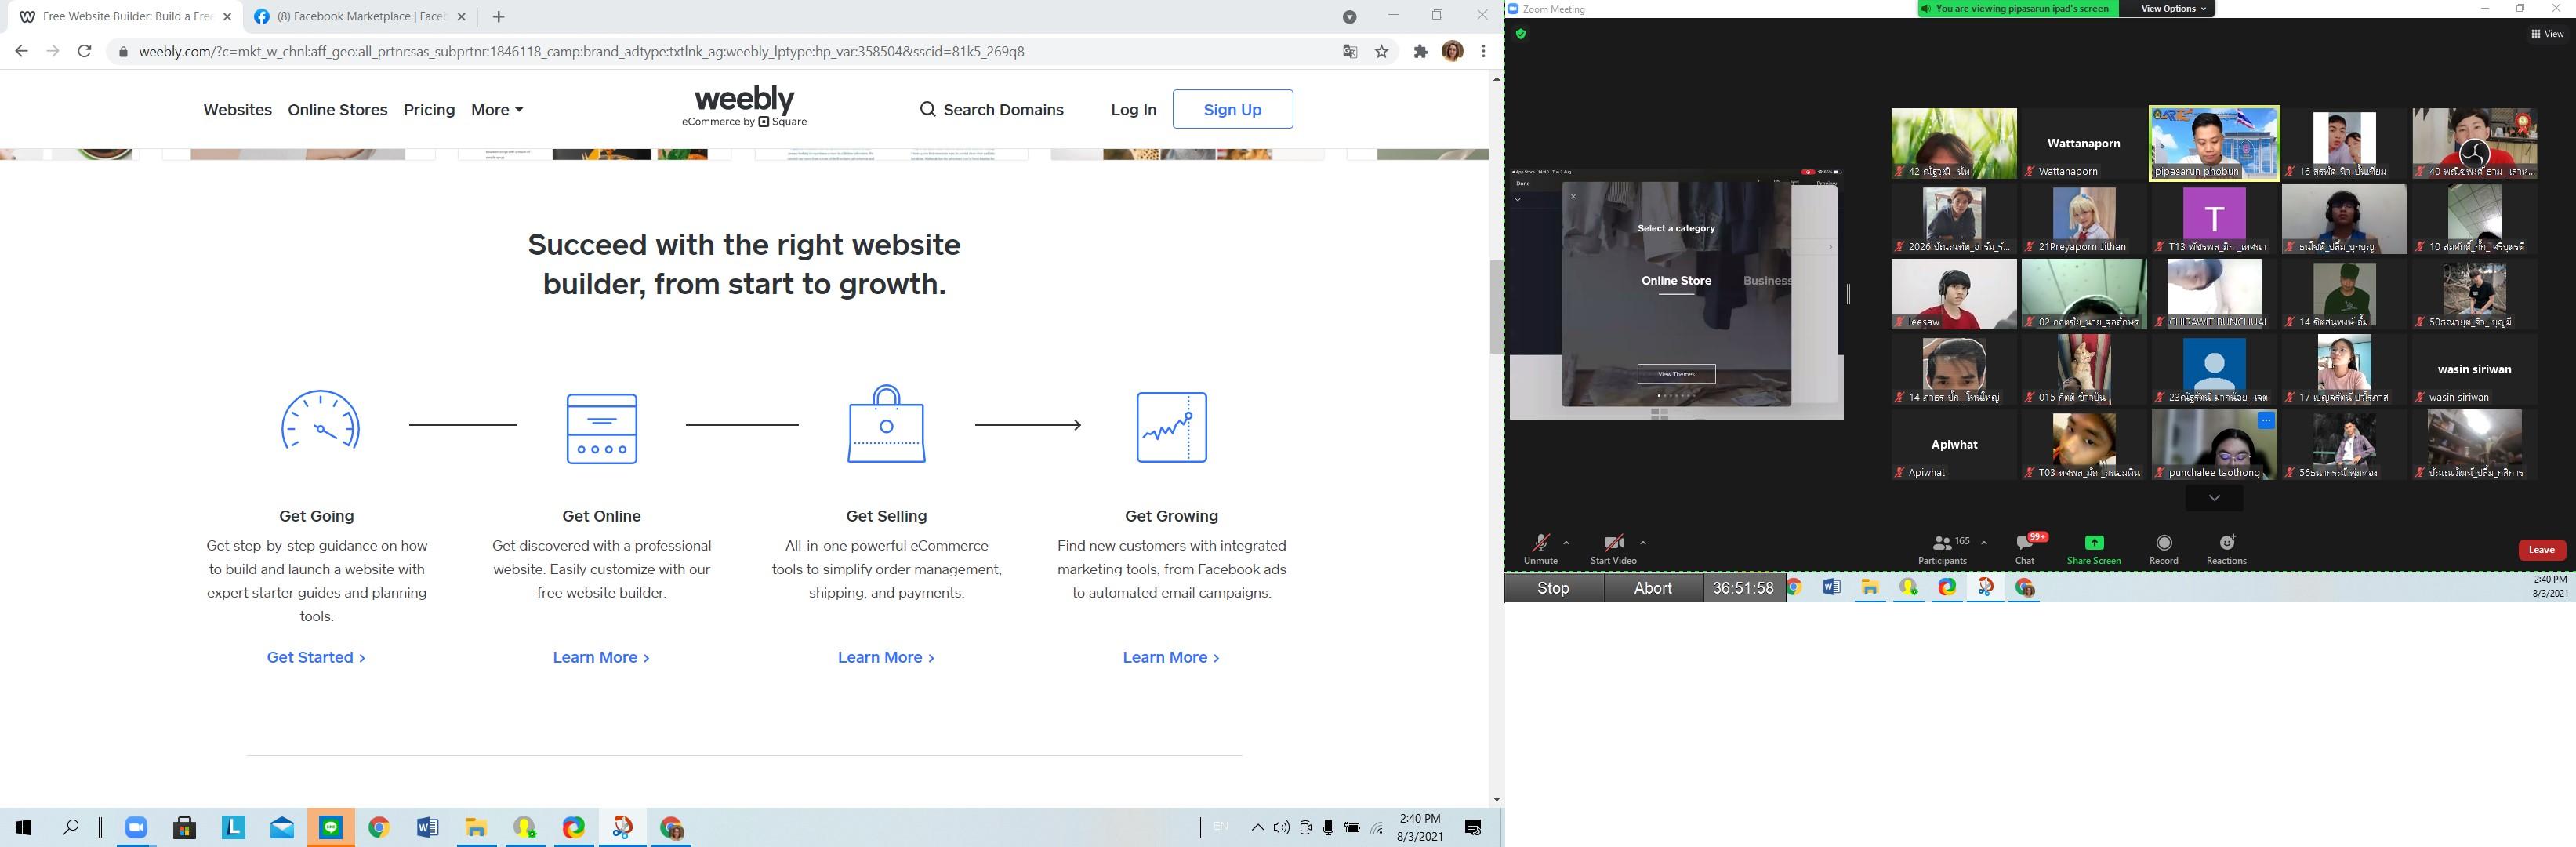The height and width of the screenshot is (847, 2576).
Task: Click the Get Started link
Action: [316, 657]
